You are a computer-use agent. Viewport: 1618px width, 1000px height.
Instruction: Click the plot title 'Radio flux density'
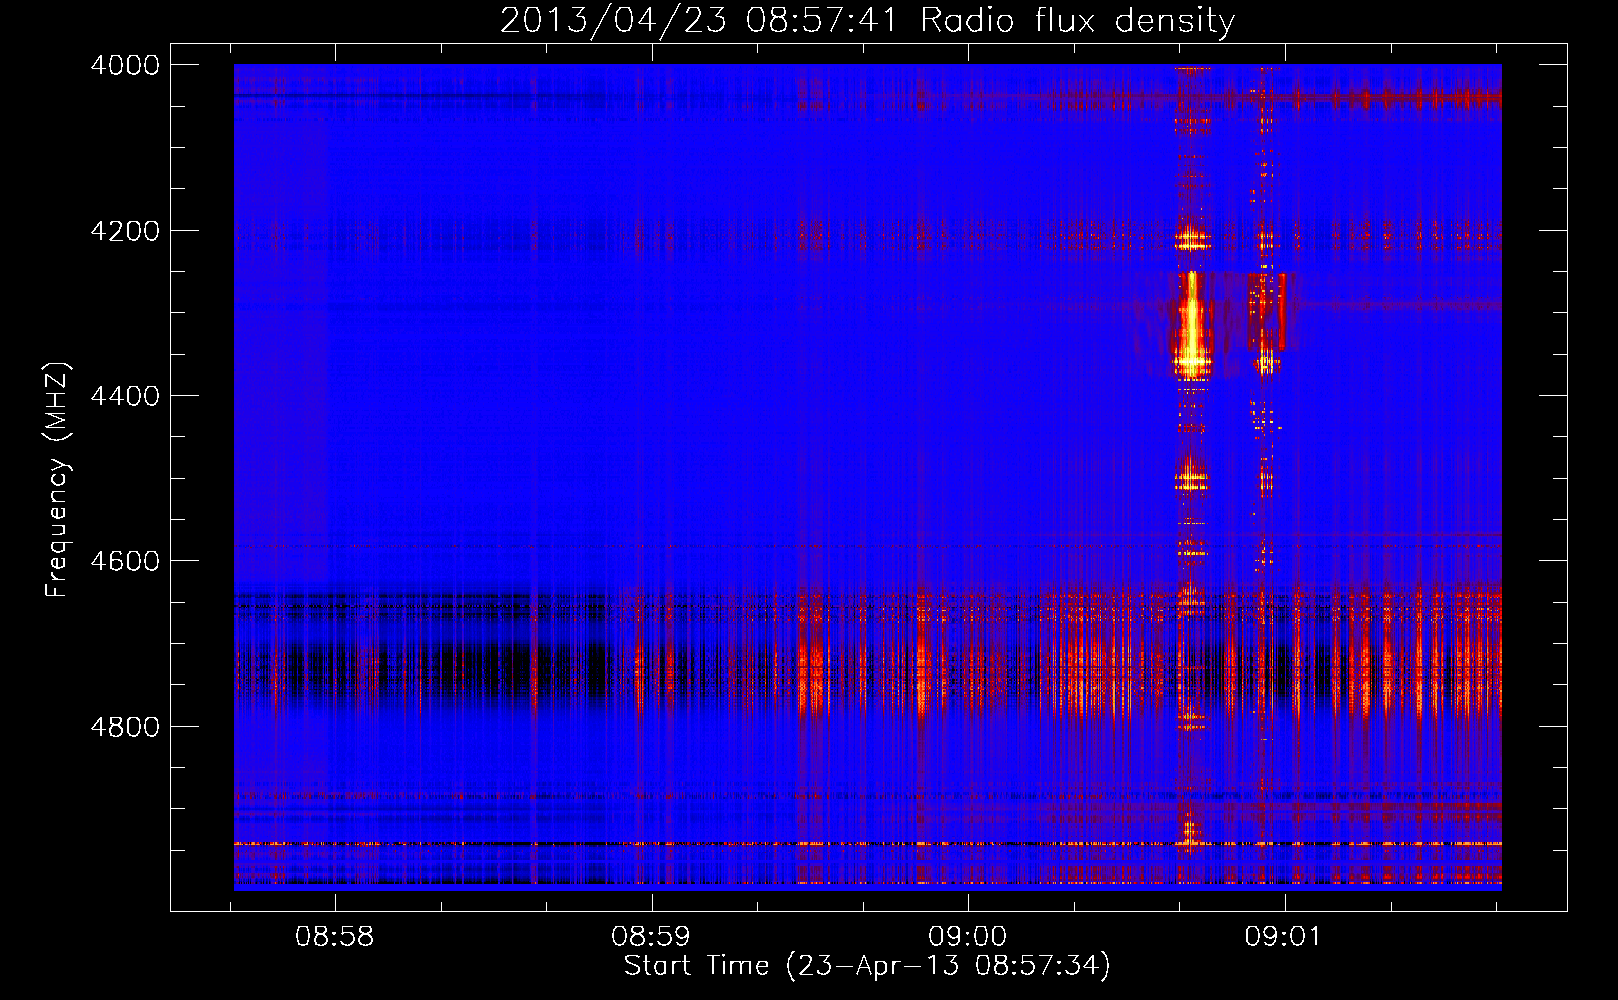[1077, 20]
